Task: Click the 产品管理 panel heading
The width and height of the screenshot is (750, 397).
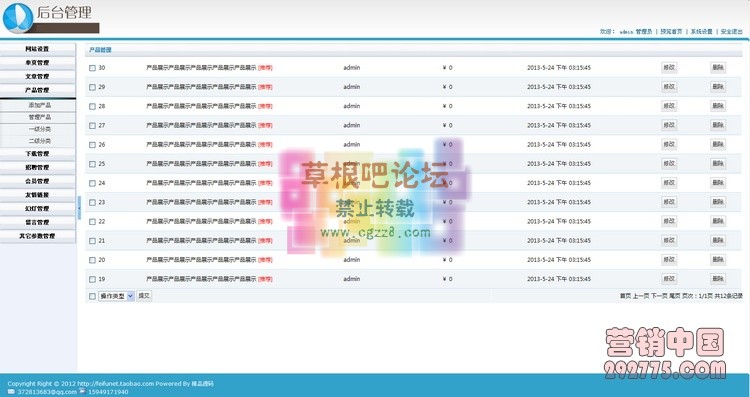Action: [x=100, y=50]
